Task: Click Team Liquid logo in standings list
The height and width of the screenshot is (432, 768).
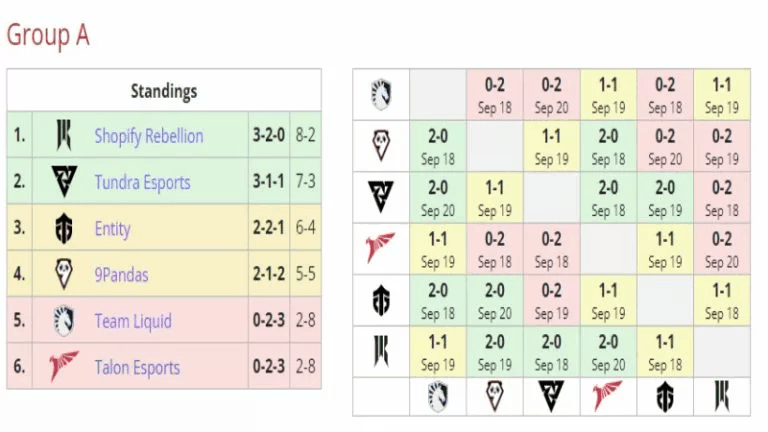Action: click(64, 321)
